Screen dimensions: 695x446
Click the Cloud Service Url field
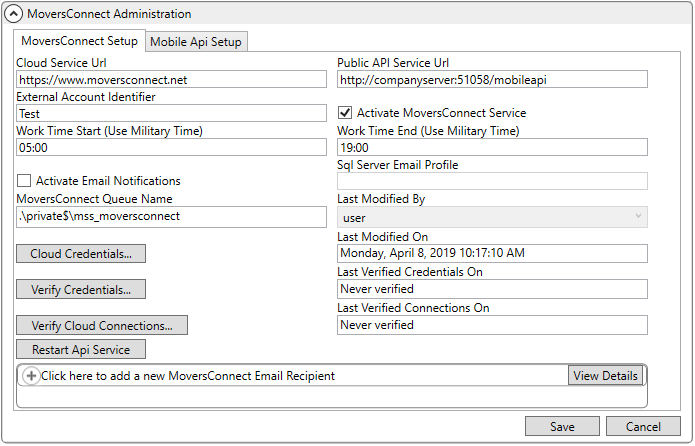tap(171, 79)
